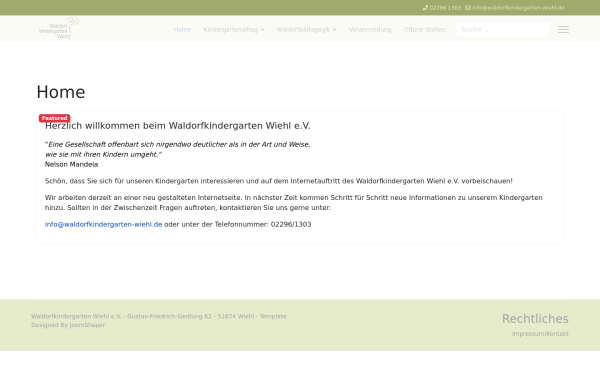Call phone number 02296 1303 in top bar
Image resolution: width=600 pixels, height=375 pixels.
pyautogui.click(x=445, y=8)
